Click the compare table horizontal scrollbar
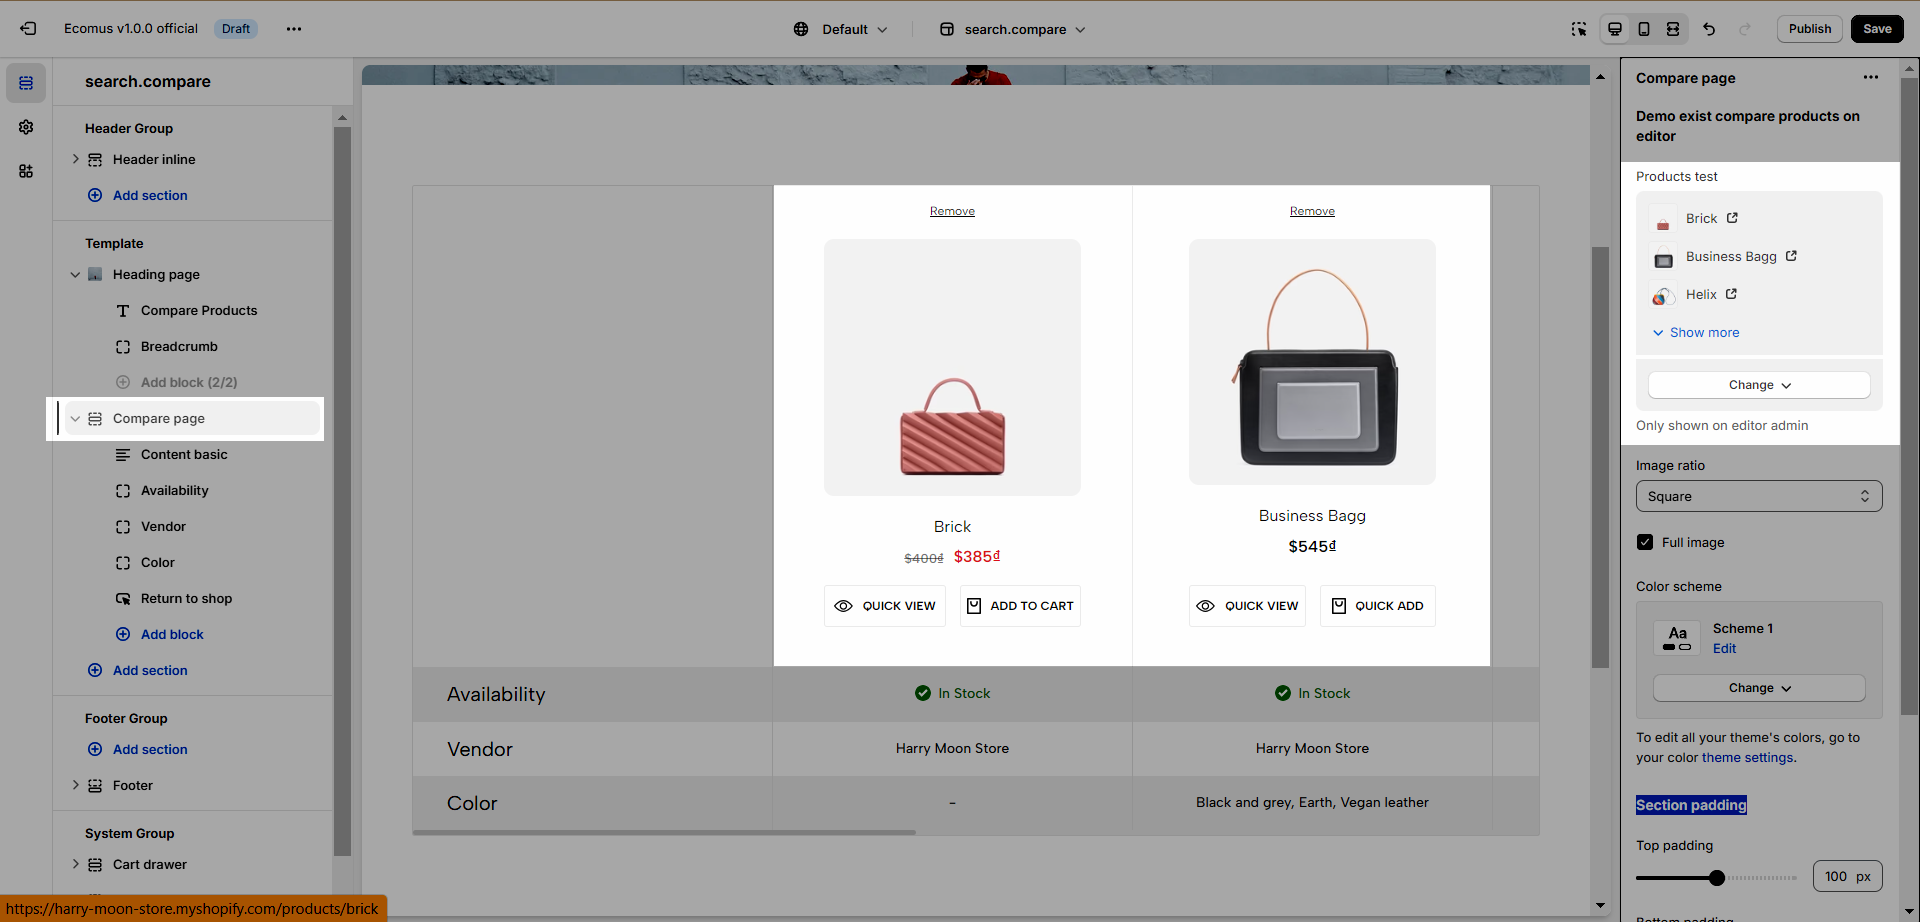The width and height of the screenshot is (1920, 922). (x=664, y=832)
